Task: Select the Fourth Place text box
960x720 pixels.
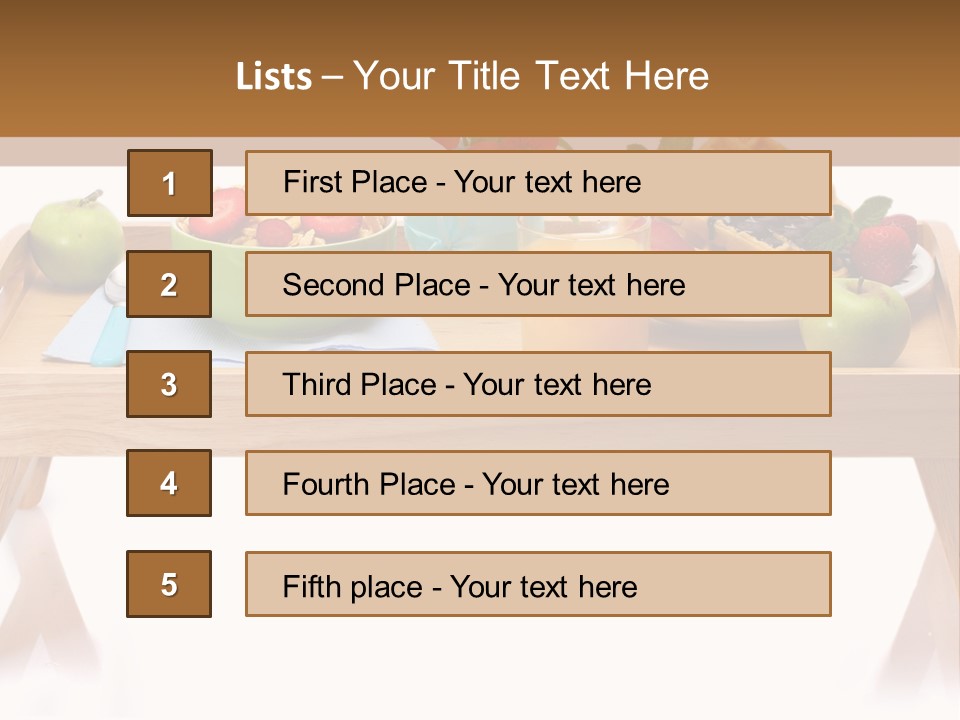Action: (x=538, y=483)
